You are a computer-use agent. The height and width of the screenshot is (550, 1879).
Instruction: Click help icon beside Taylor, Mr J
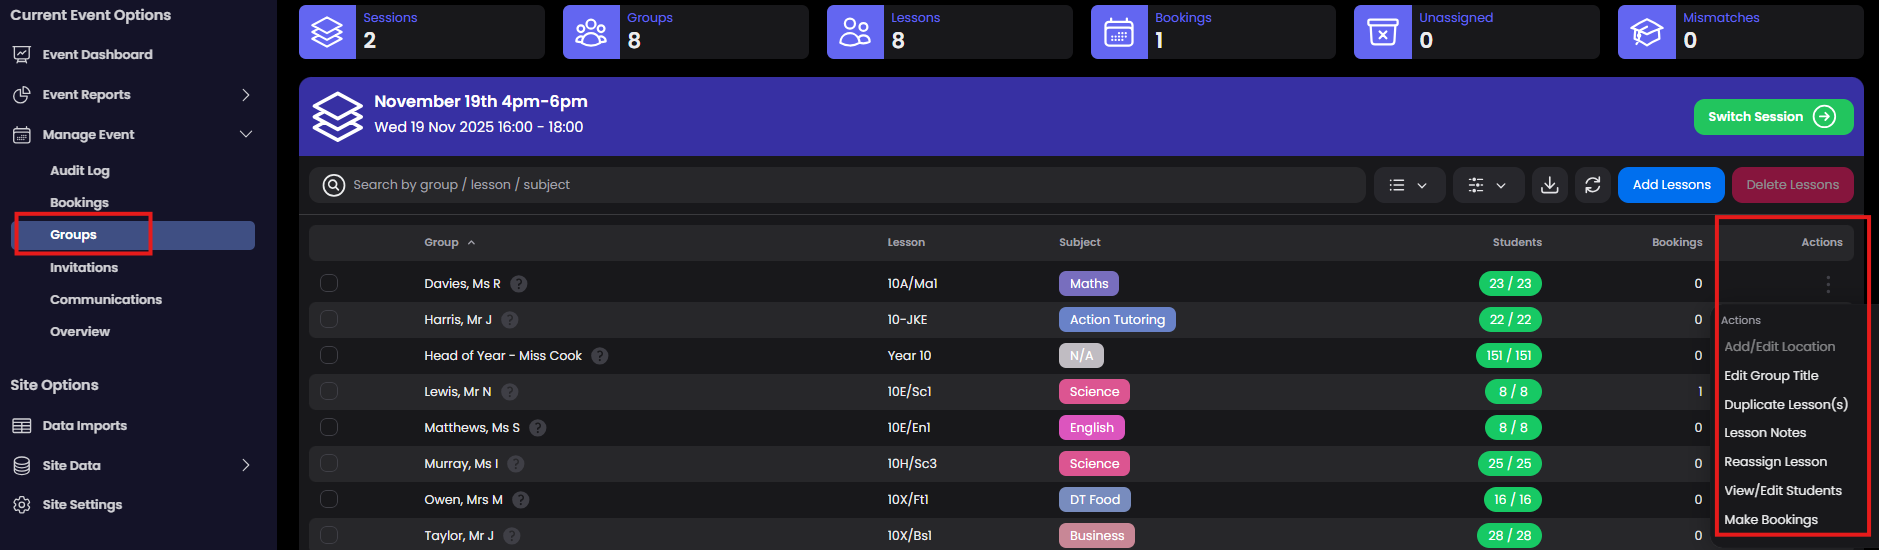[x=512, y=536]
